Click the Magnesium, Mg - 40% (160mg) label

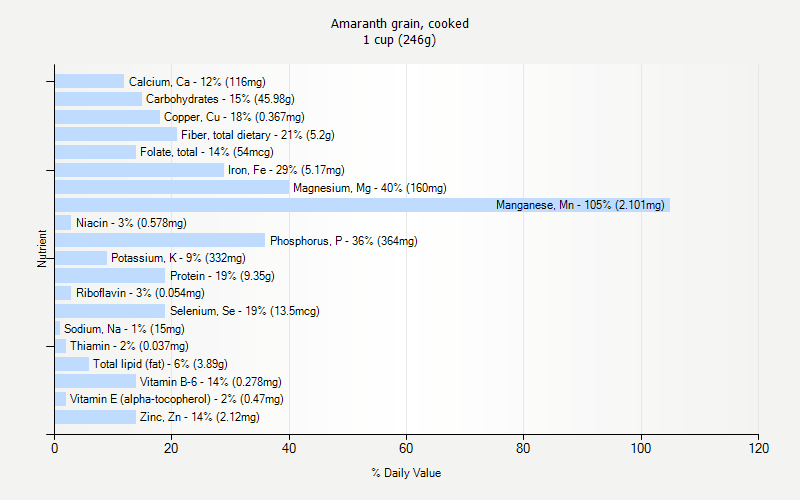pyautogui.click(x=370, y=188)
